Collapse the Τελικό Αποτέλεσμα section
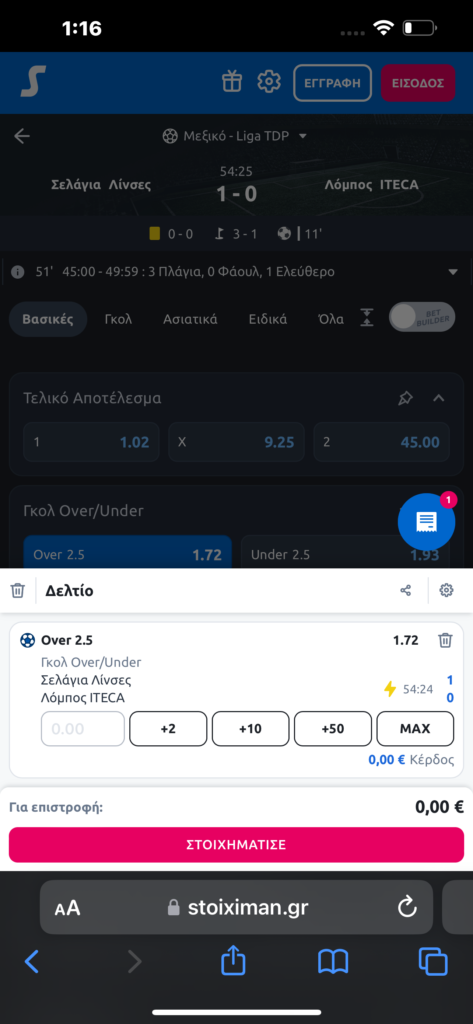473x1024 pixels. (x=439, y=398)
